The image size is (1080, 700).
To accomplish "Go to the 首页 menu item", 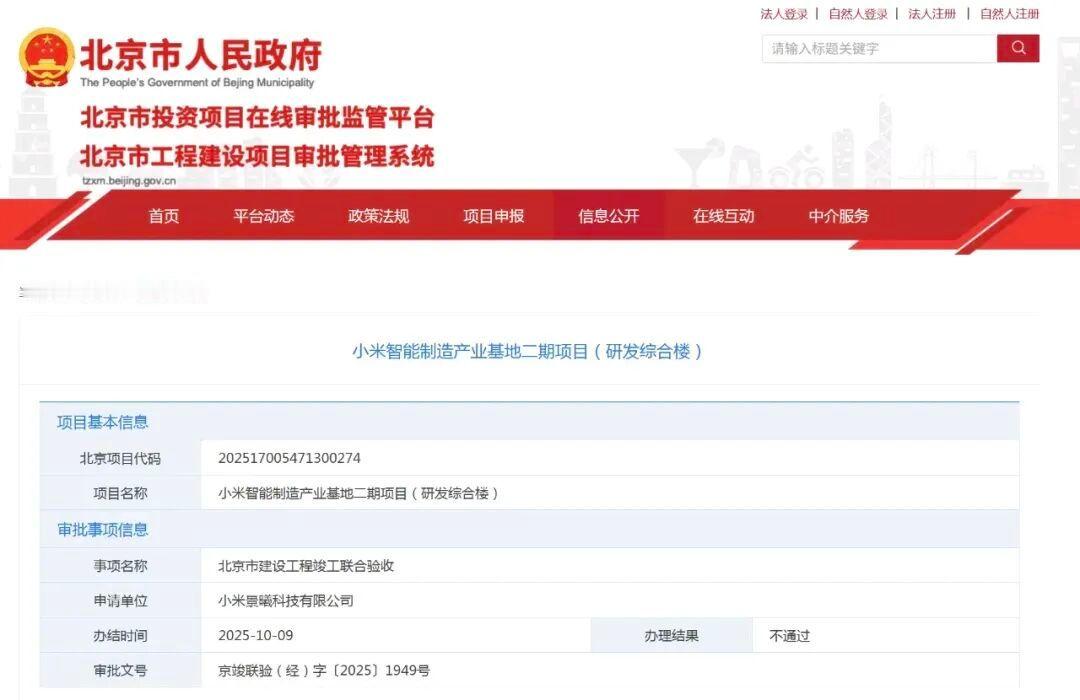I will 164,216.
